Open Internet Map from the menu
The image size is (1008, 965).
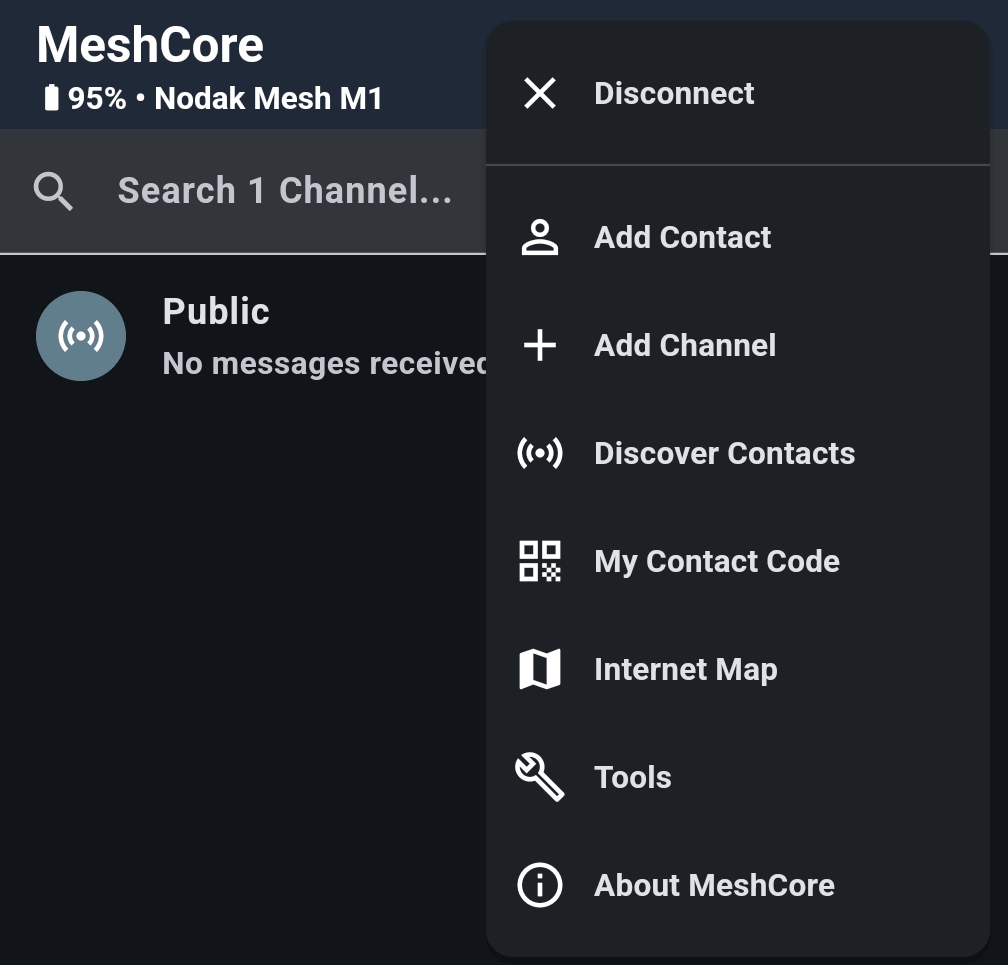tap(685, 671)
